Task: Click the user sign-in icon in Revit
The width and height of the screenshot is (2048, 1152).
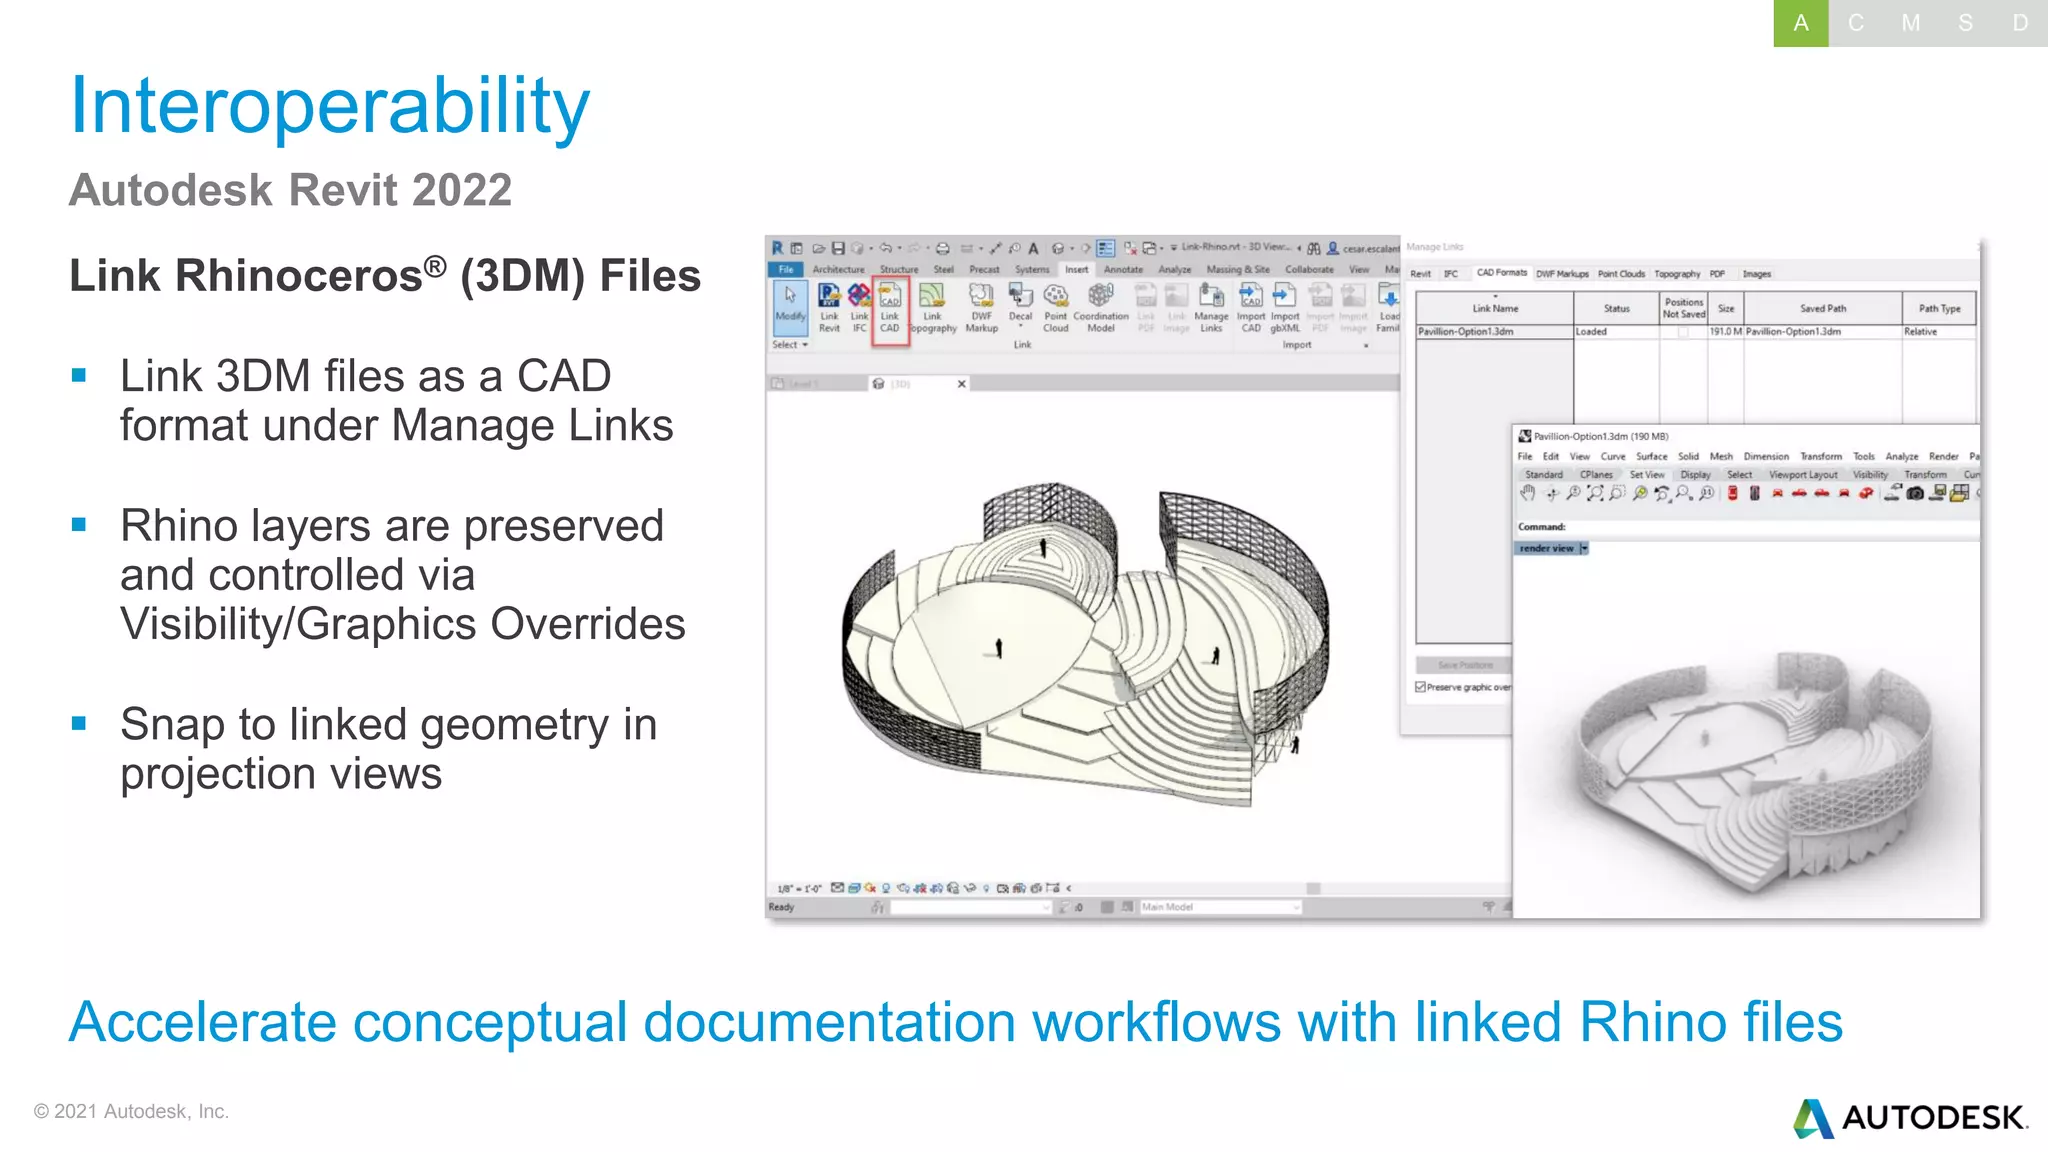Action: (1333, 248)
